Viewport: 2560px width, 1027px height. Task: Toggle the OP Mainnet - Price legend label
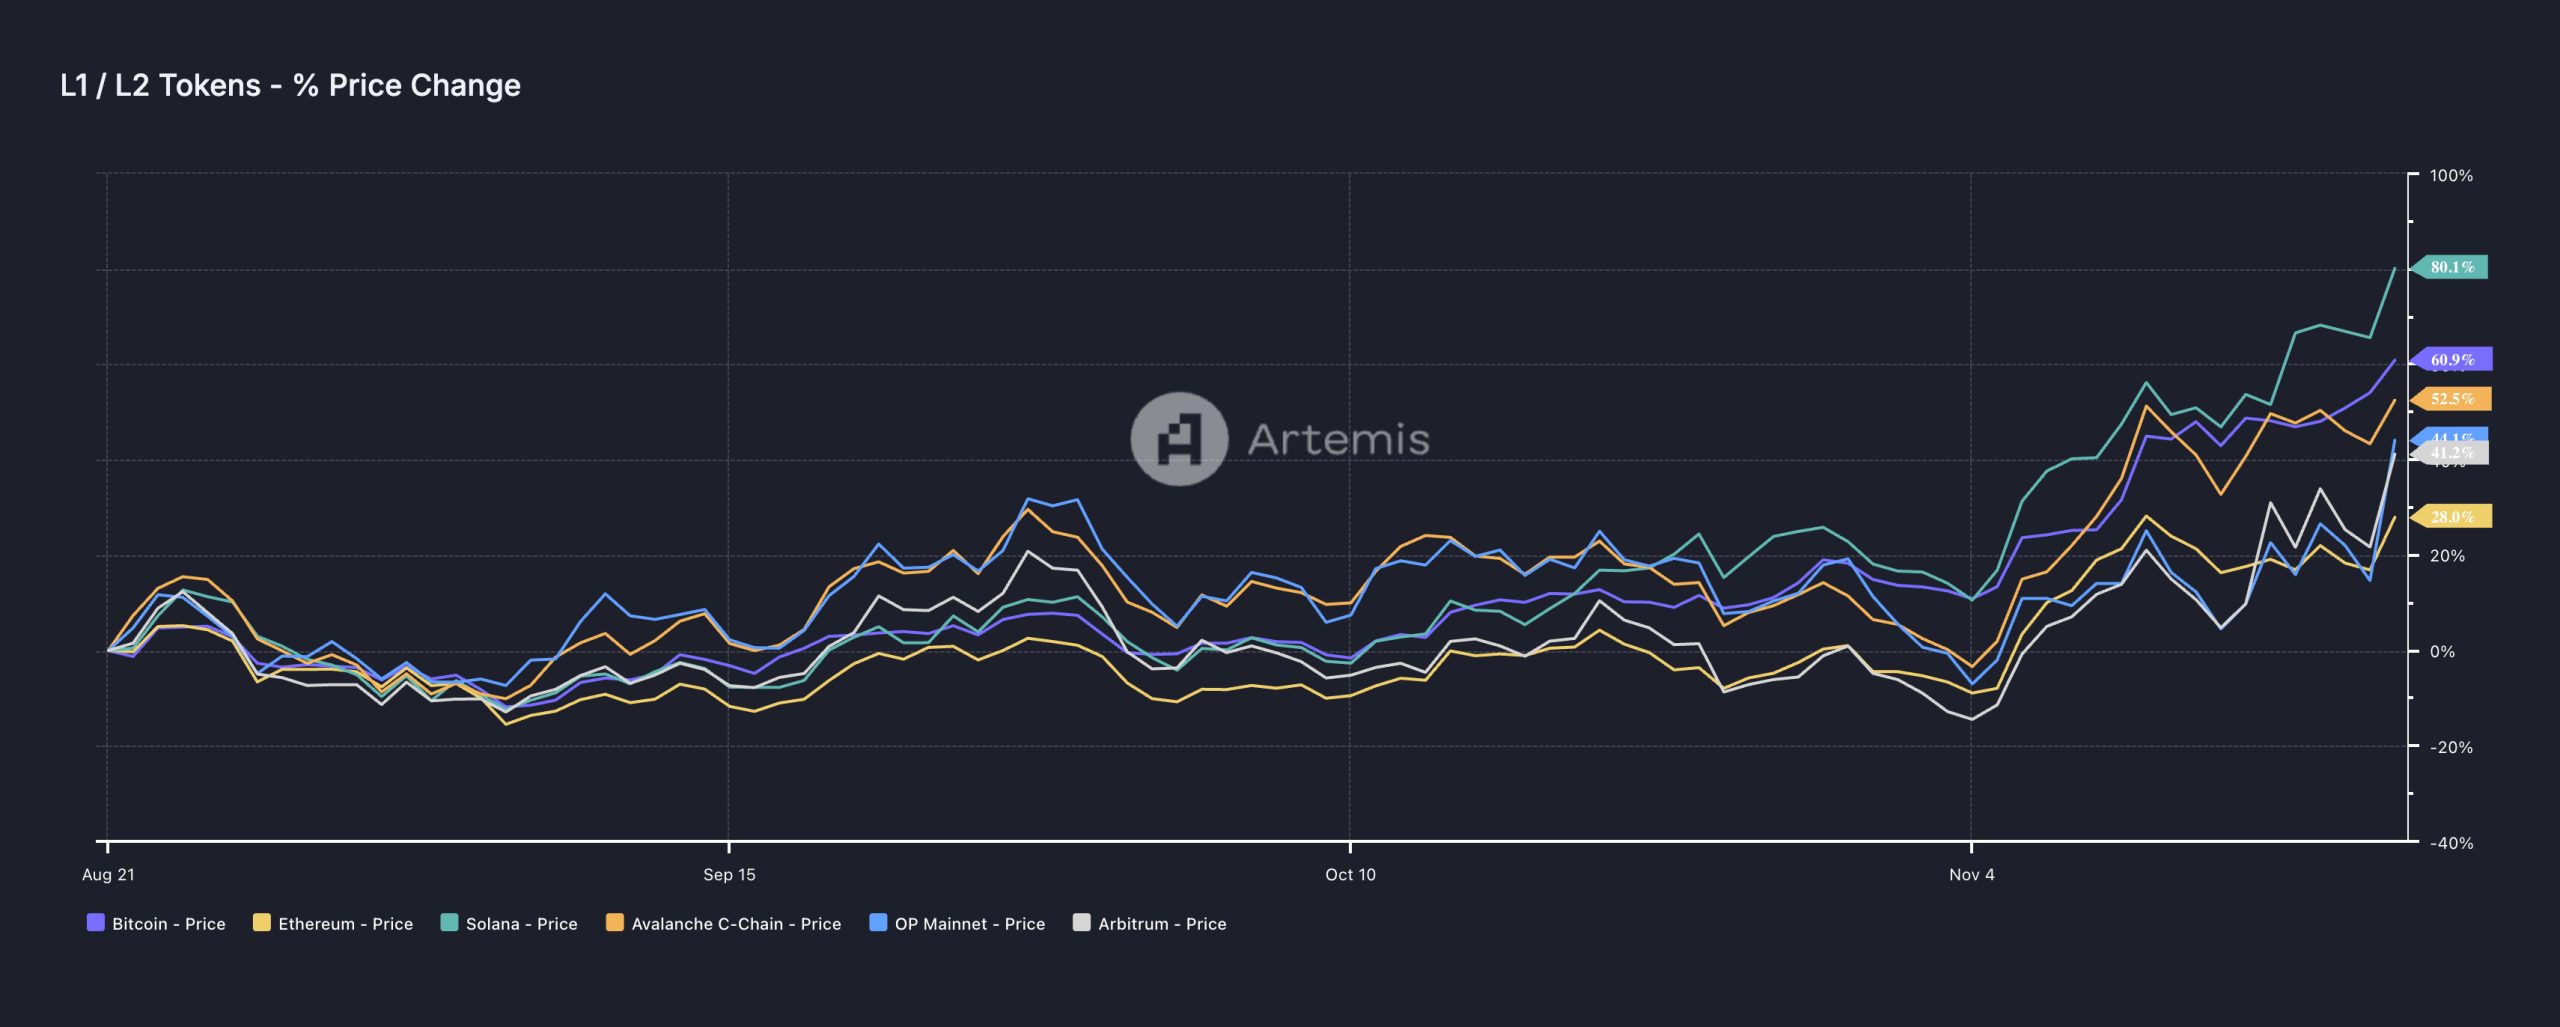coord(969,924)
